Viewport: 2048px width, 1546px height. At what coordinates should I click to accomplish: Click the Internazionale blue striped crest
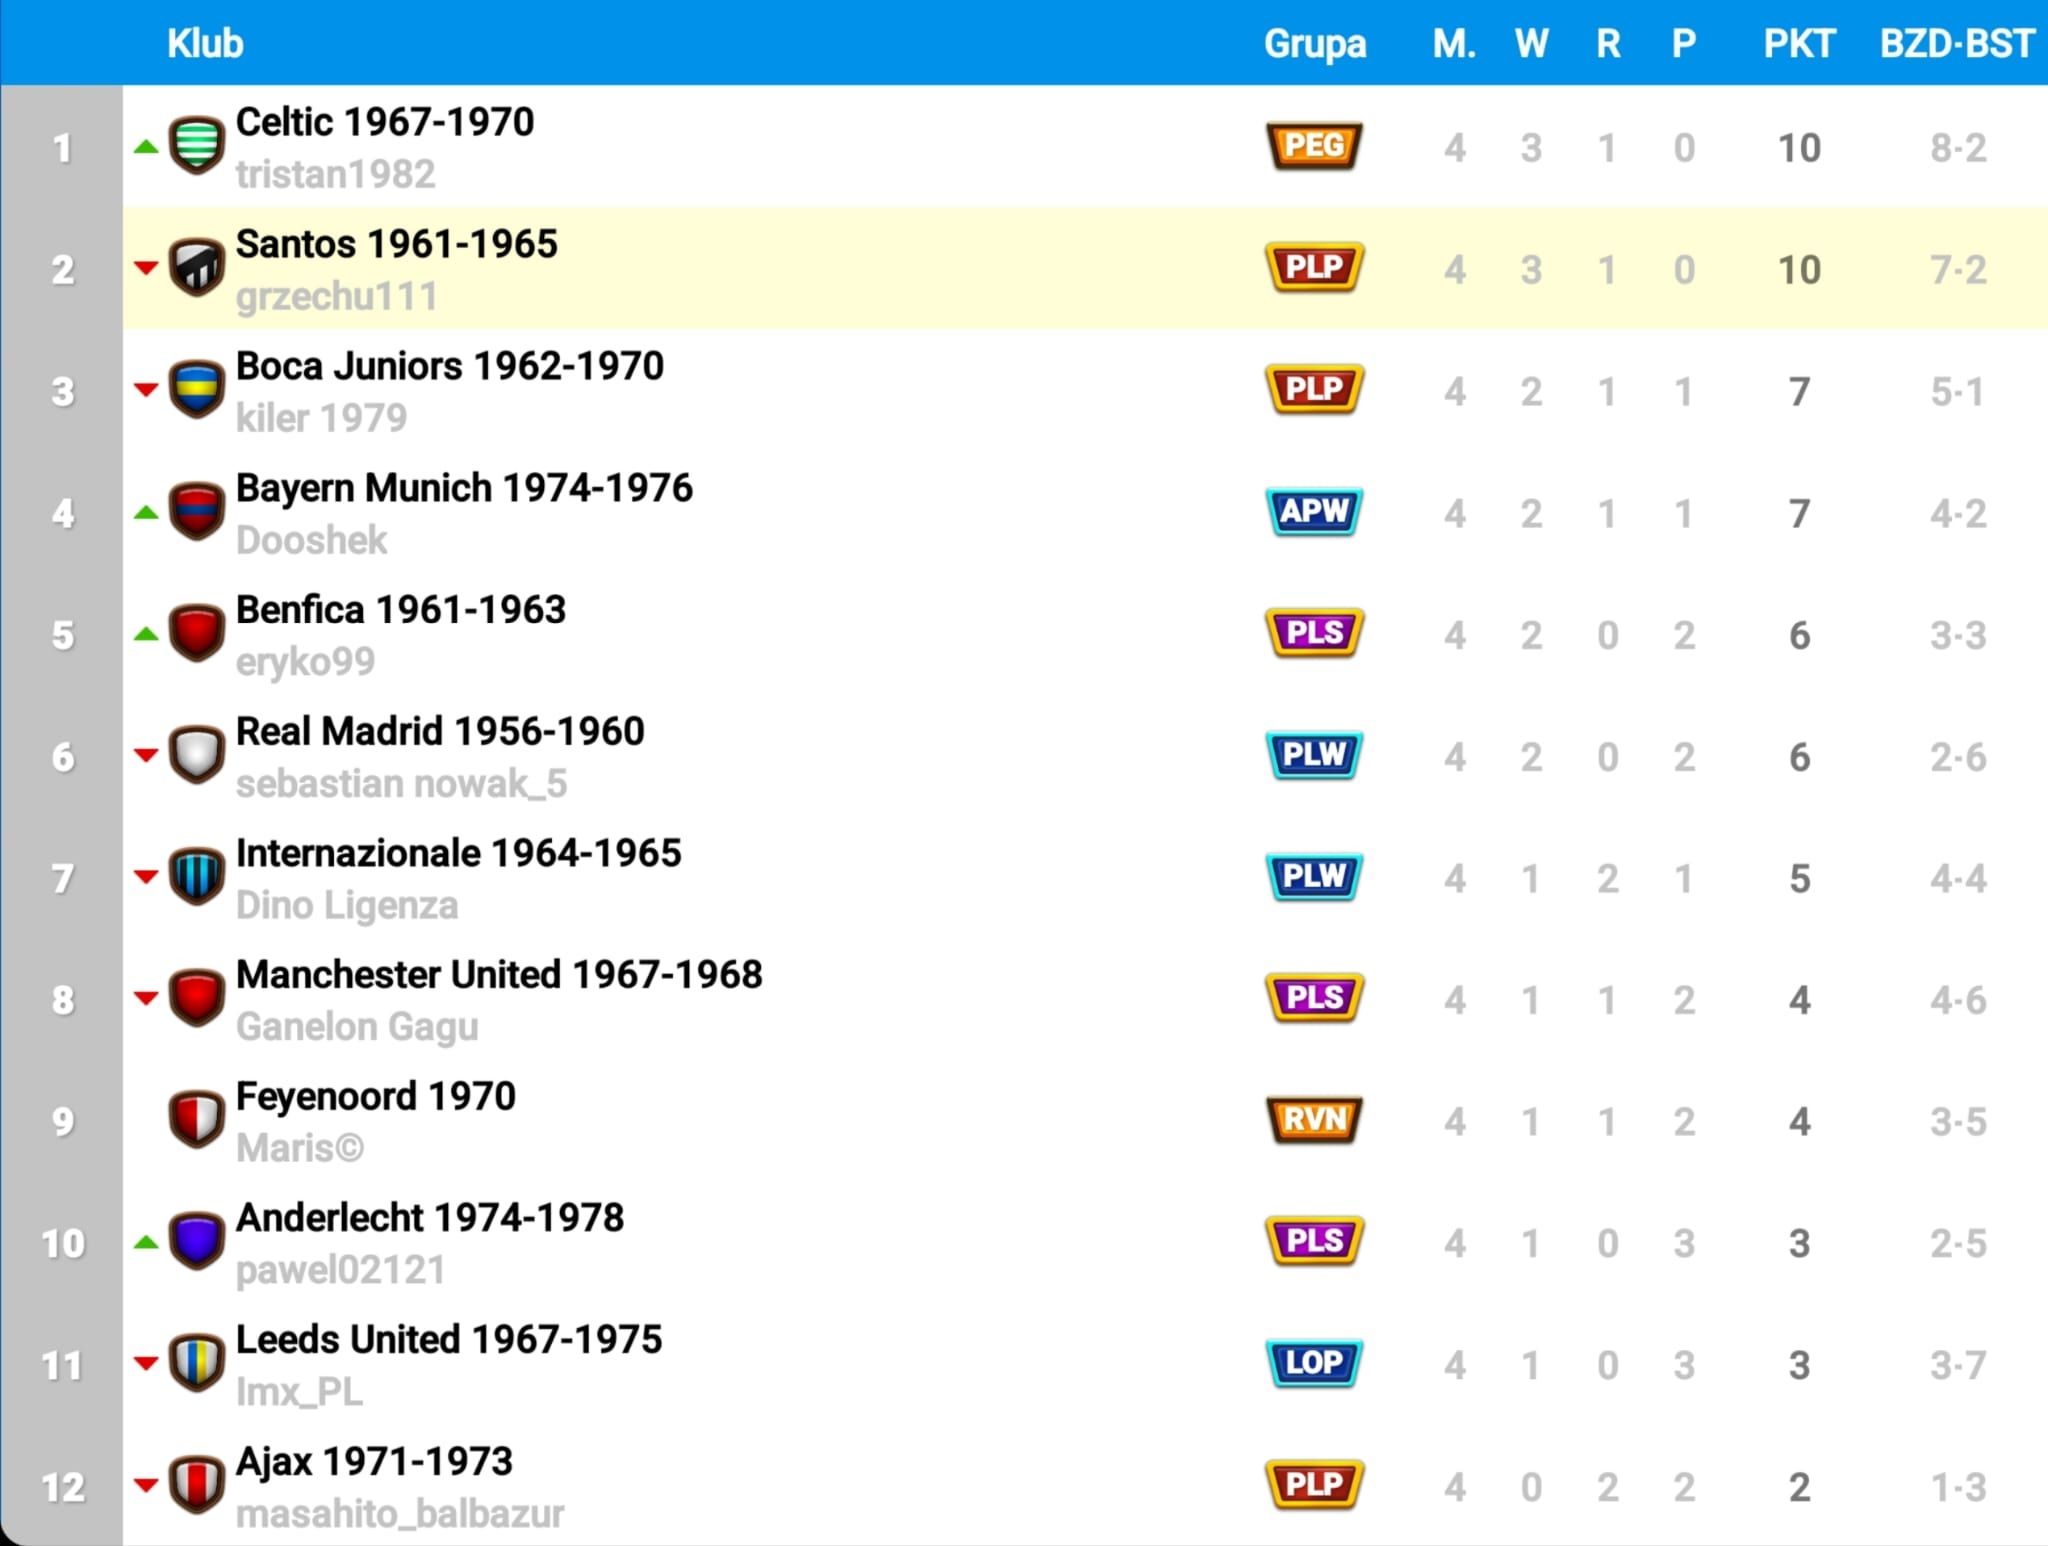click(196, 877)
